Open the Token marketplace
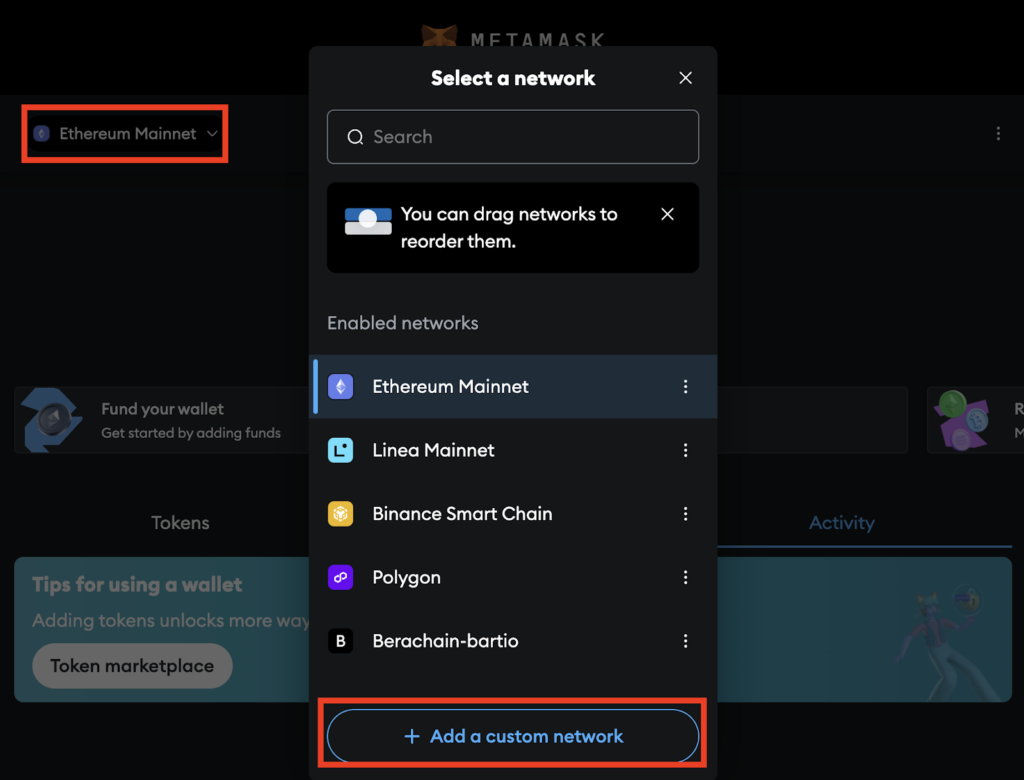The width and height of the screenshot is (1024, 780). (131, 665)
